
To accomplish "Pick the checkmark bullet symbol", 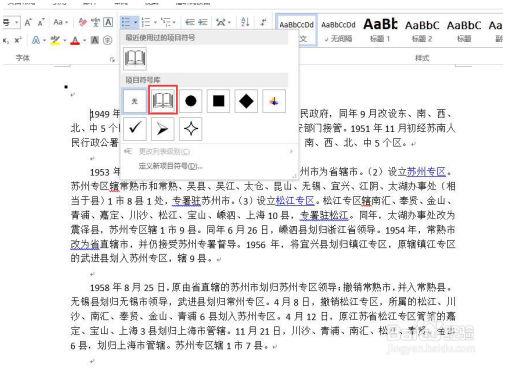I will 135,128.
